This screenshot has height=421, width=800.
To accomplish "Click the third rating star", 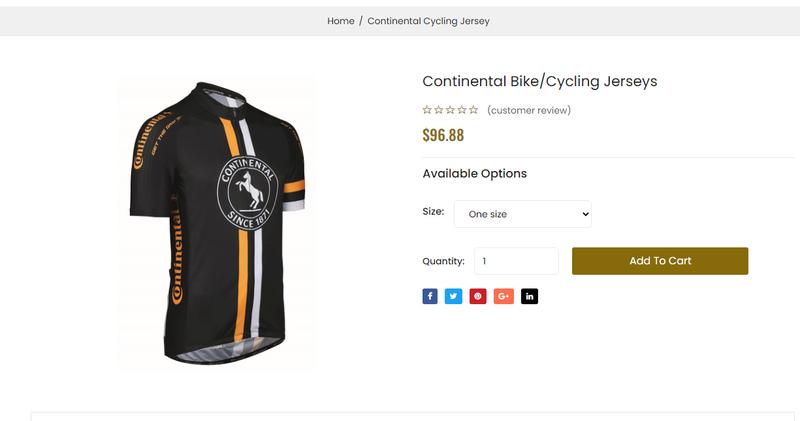I will [450, 110].
